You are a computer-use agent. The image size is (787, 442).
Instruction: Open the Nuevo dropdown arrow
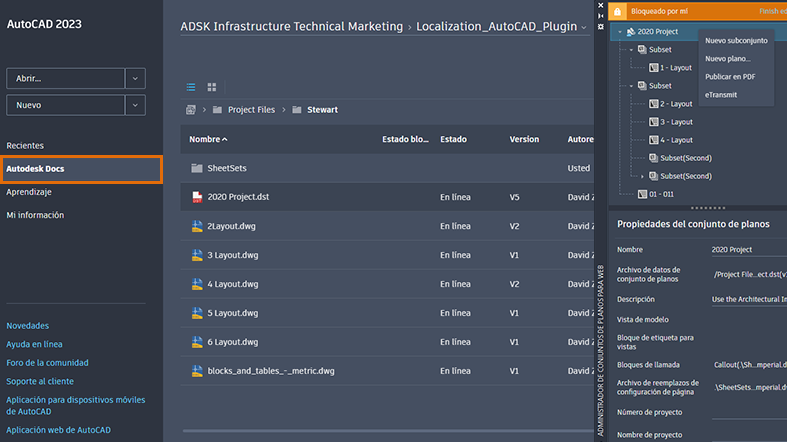135,105
